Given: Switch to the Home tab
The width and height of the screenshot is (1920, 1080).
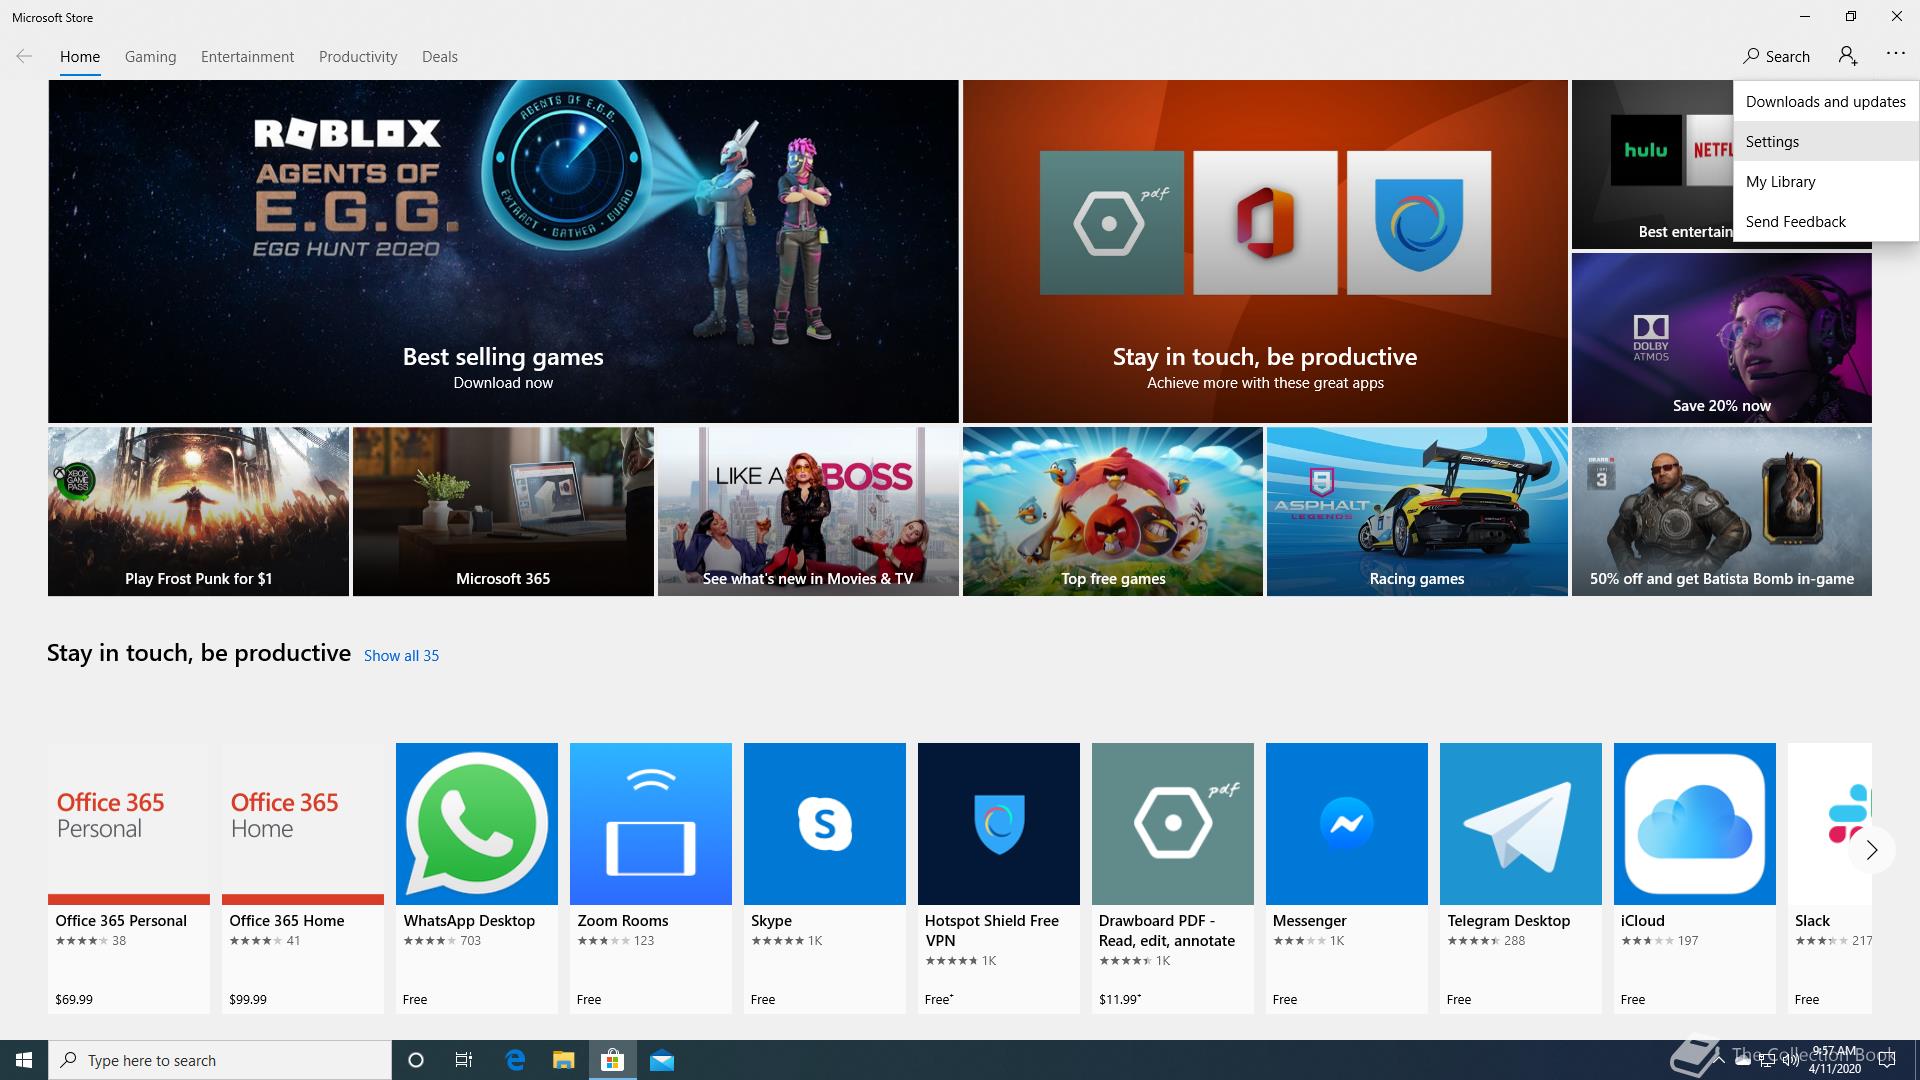Looking at the screenshot, I should (80, 56).
